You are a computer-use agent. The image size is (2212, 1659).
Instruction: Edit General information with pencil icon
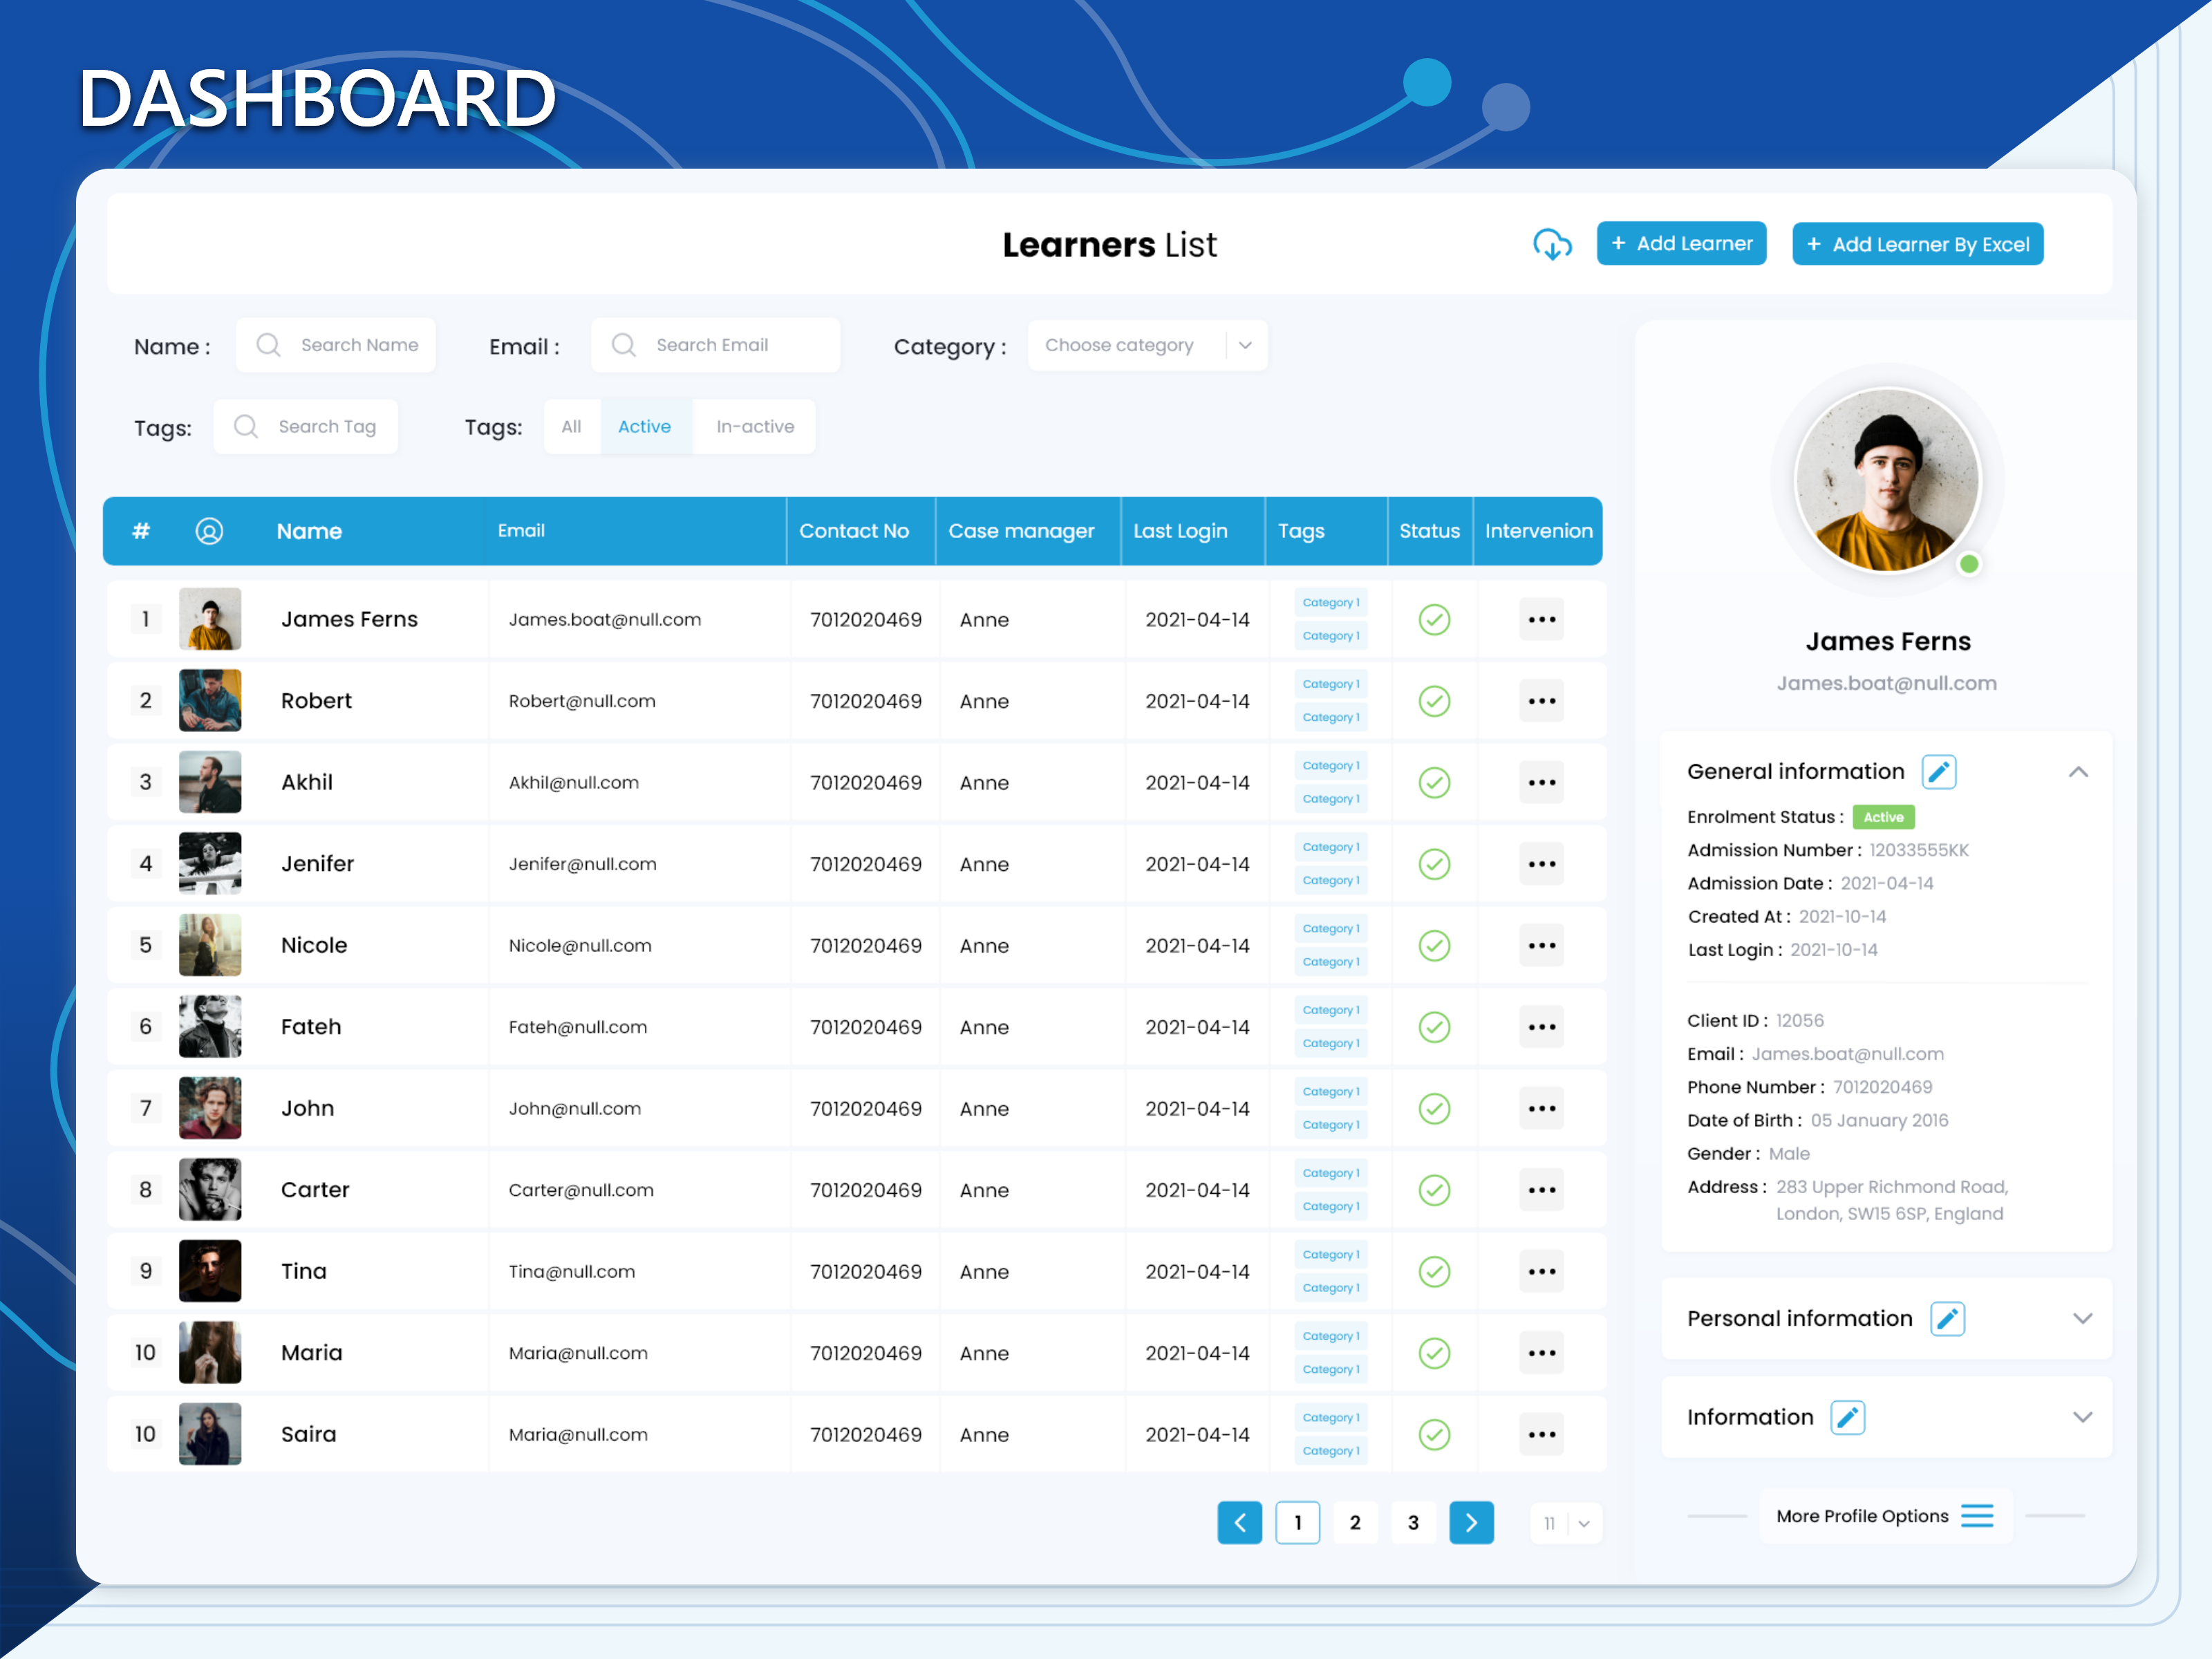point(1938,772)
